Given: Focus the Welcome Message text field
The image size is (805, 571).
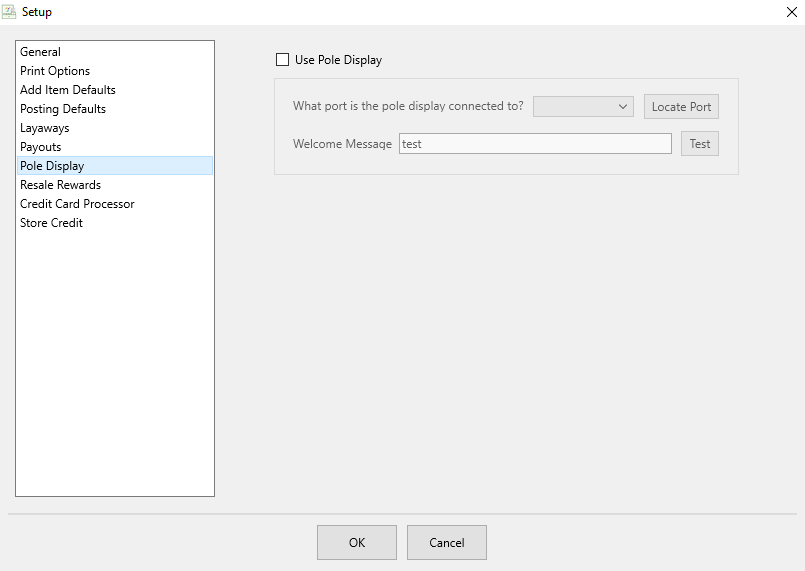Looking at the screenshot, I should 535,143.
